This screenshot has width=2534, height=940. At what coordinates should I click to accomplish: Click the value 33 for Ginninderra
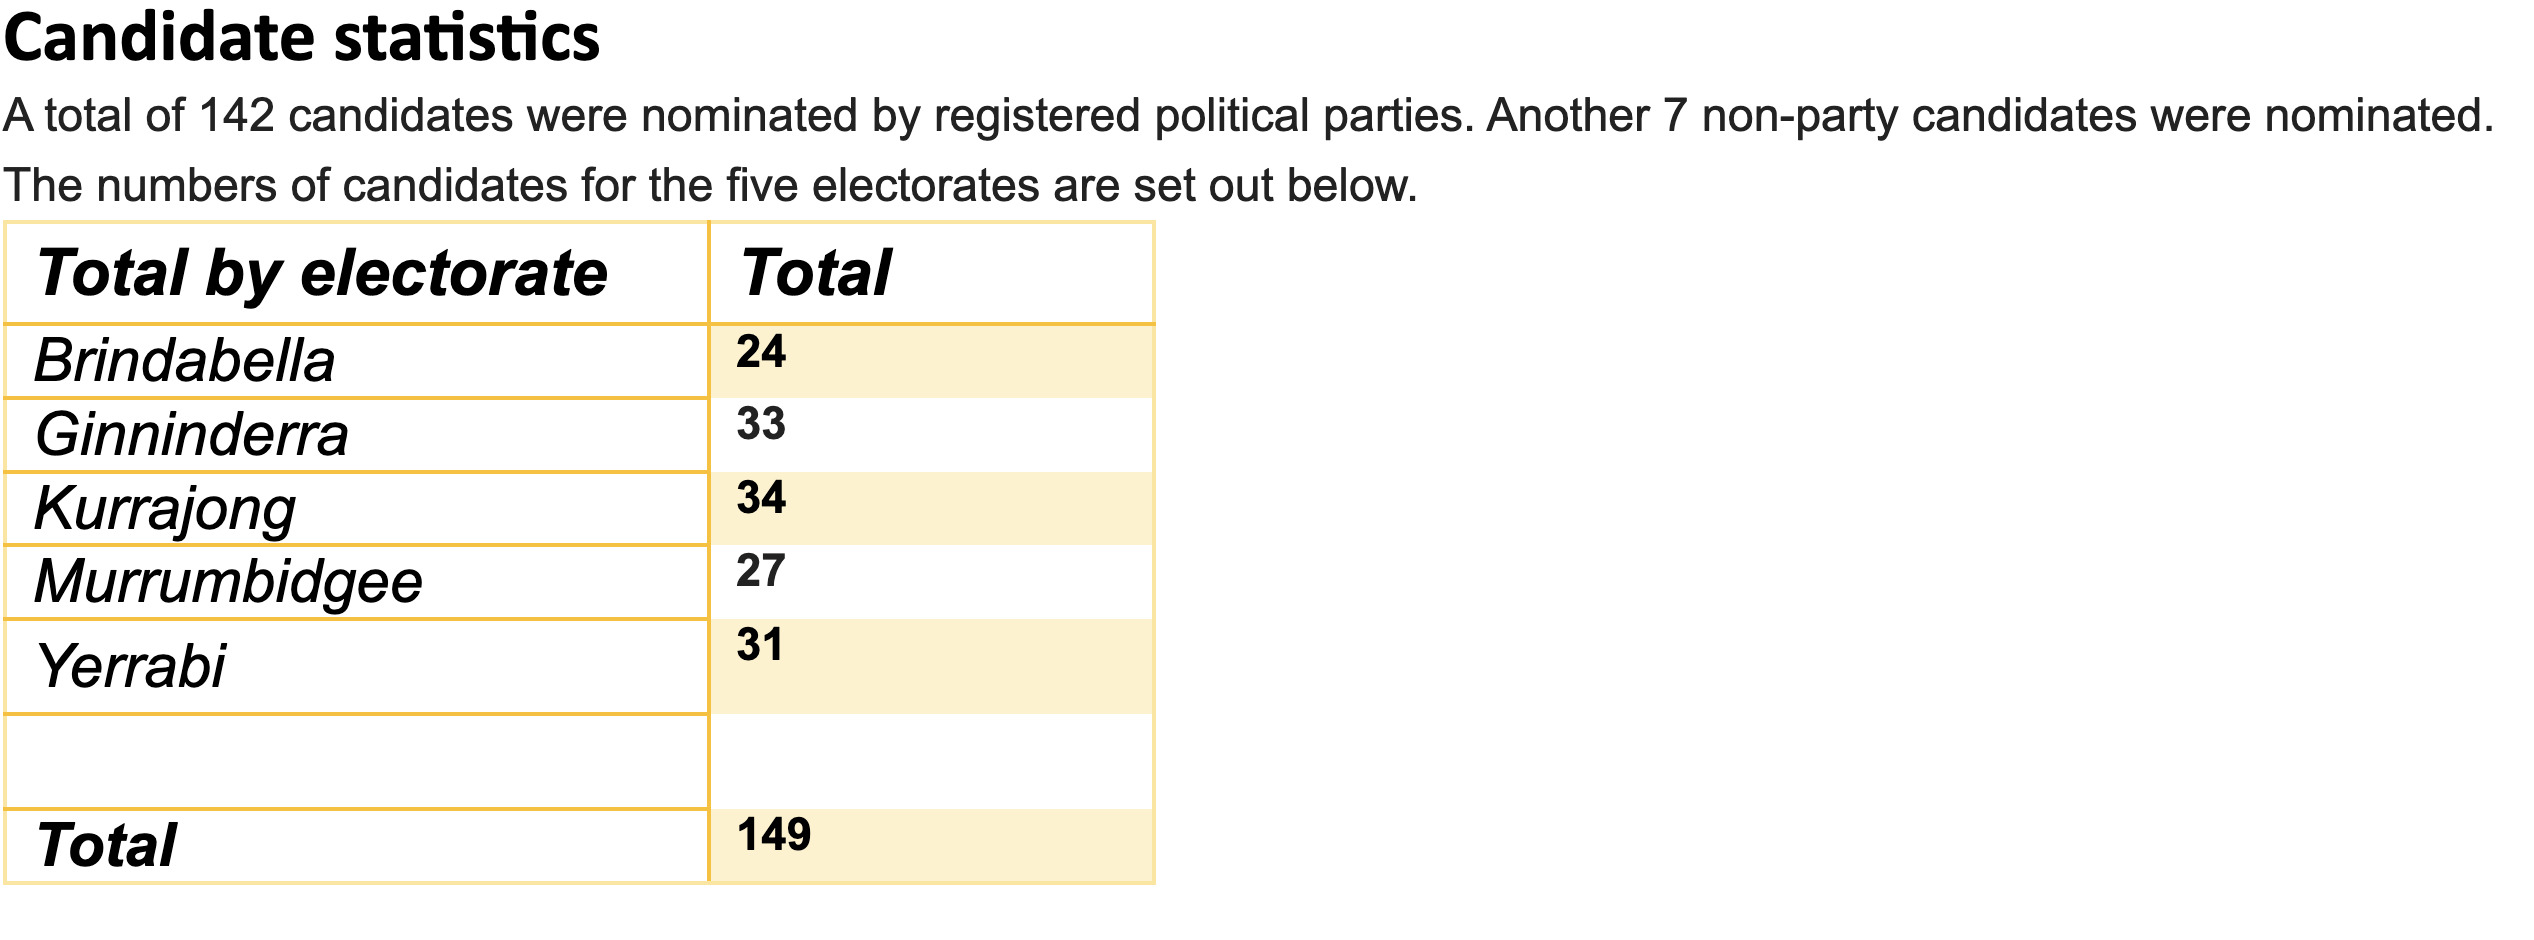pyautogui.click(x=761, y=424)
